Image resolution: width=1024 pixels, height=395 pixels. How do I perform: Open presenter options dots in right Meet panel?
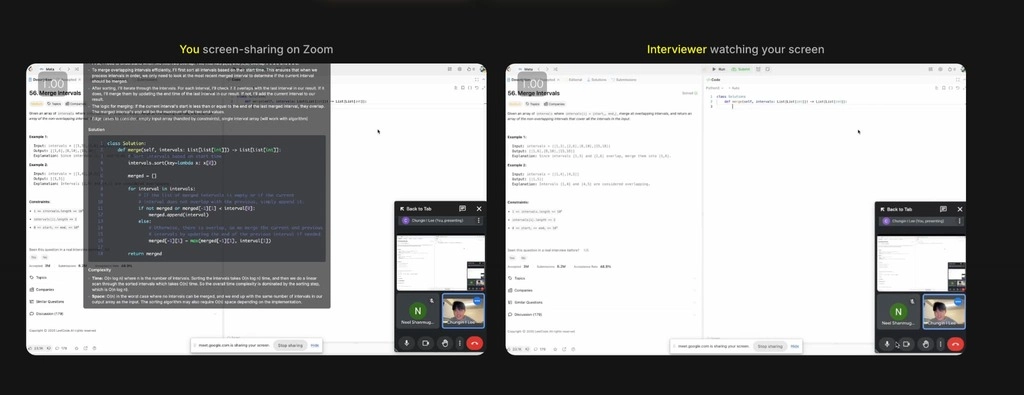[x=959, y=221]
